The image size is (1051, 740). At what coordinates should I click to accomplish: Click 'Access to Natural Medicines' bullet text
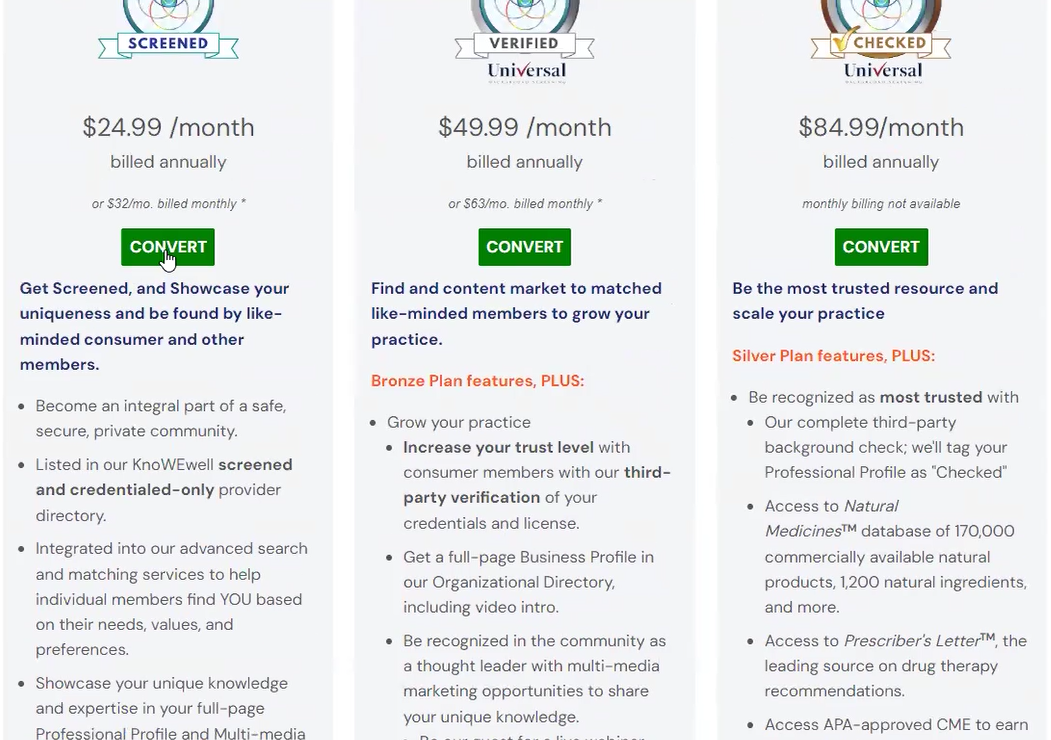pyautogui.click(x=895, y=556)
